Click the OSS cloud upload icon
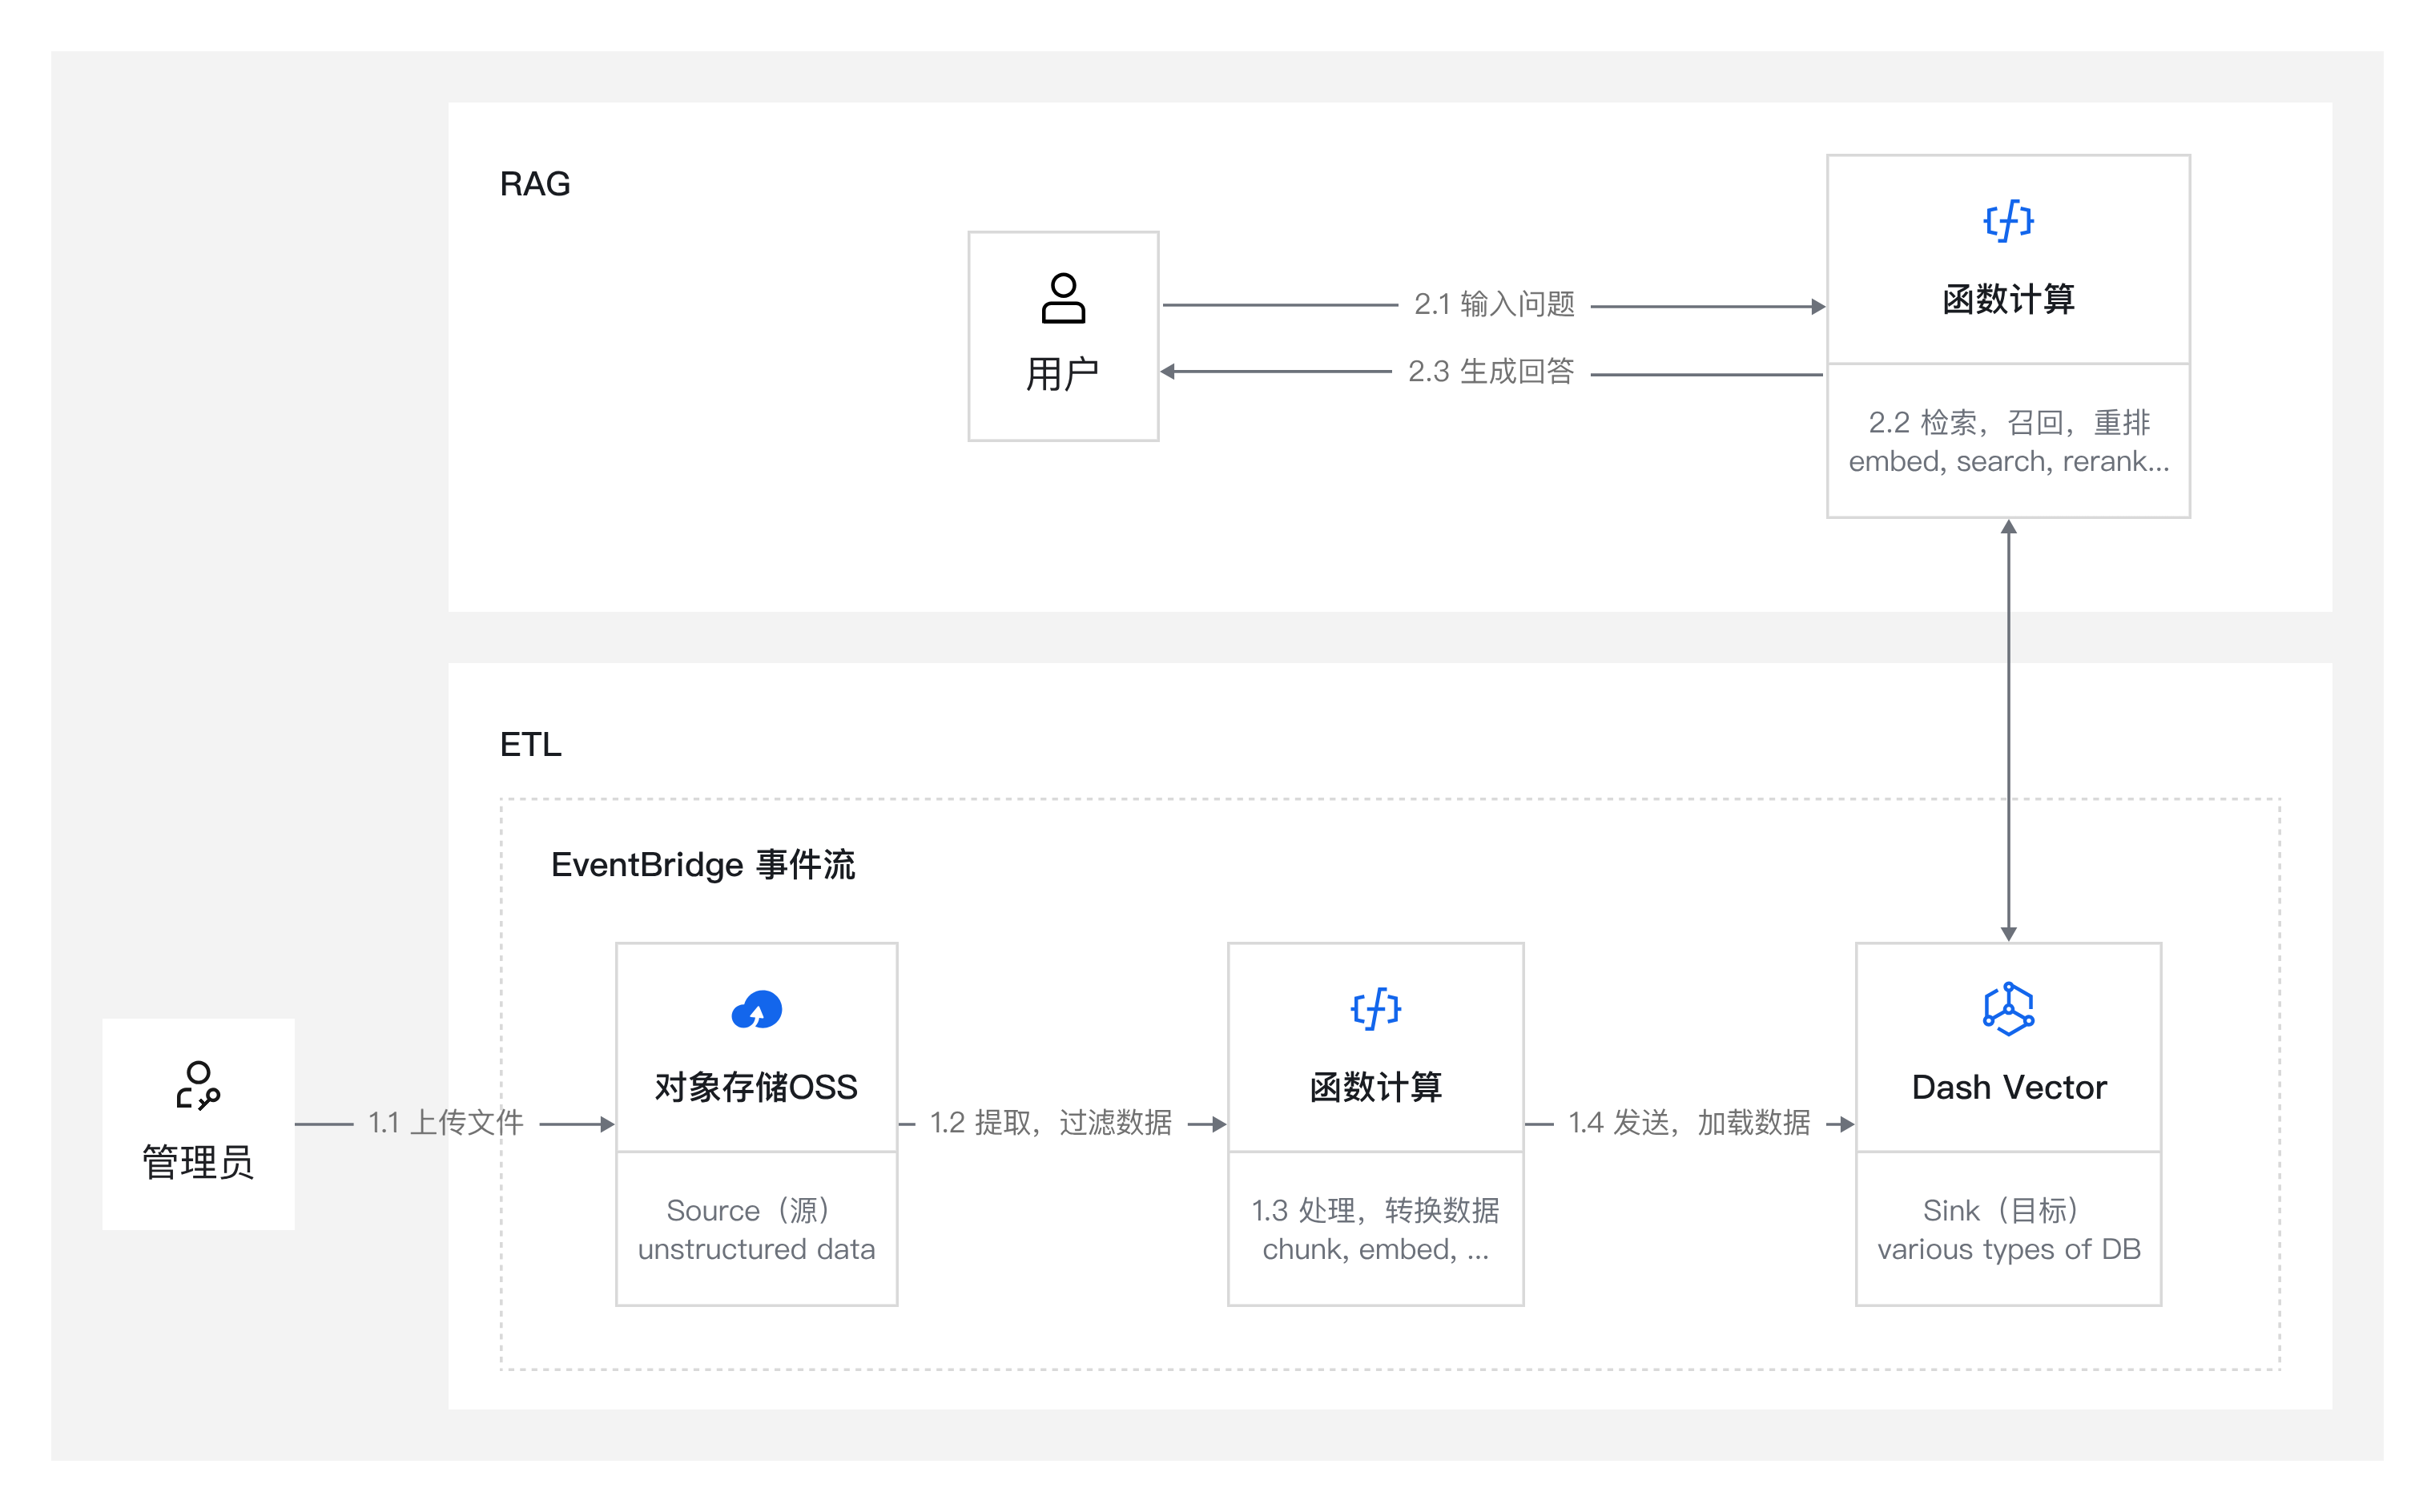The height and width of the screenshot is (1512, 2435). click(x=756, y=1010)
